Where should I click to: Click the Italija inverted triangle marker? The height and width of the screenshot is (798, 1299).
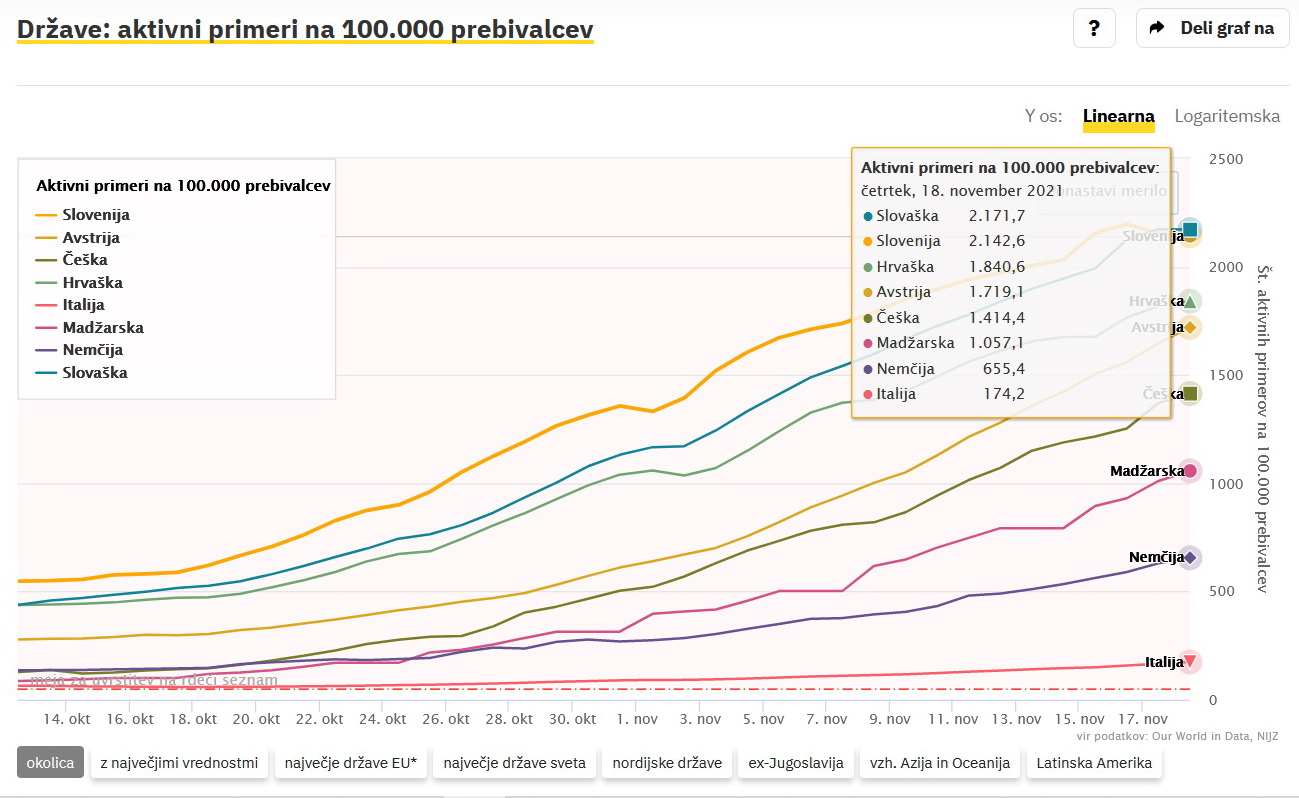[x=1190, y=661]
